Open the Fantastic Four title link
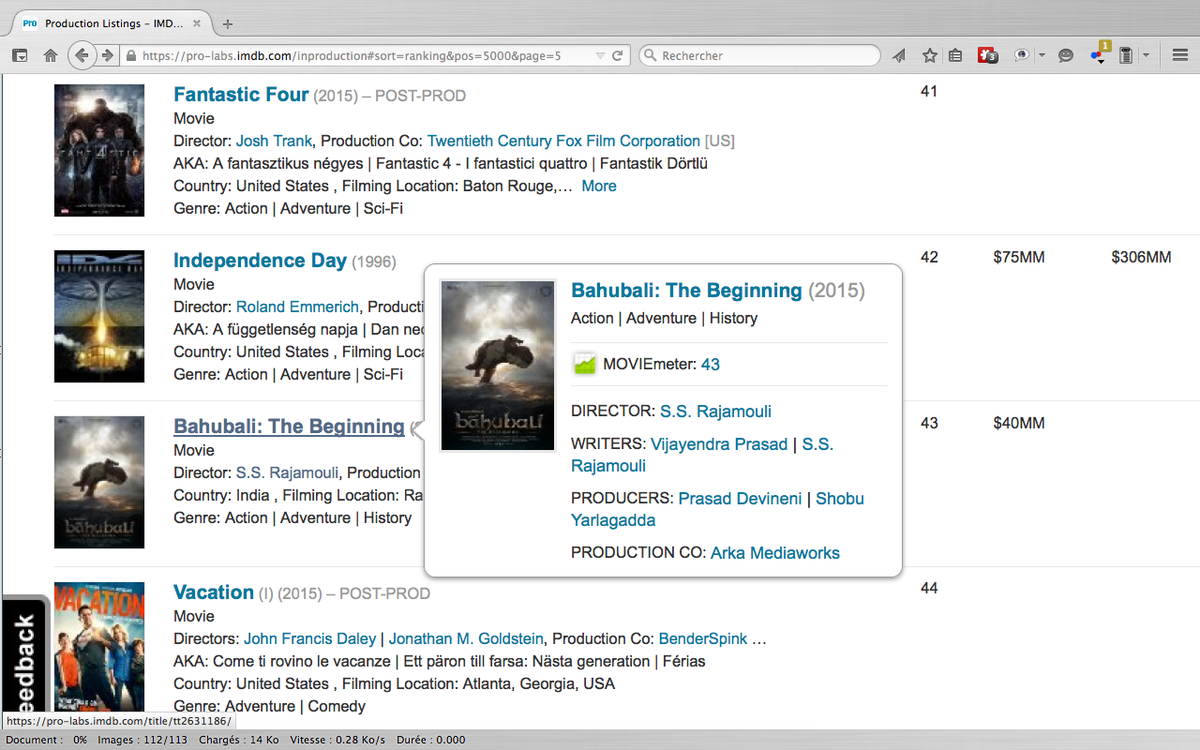This screenshot has height=750, width=1200. (241, 94)
